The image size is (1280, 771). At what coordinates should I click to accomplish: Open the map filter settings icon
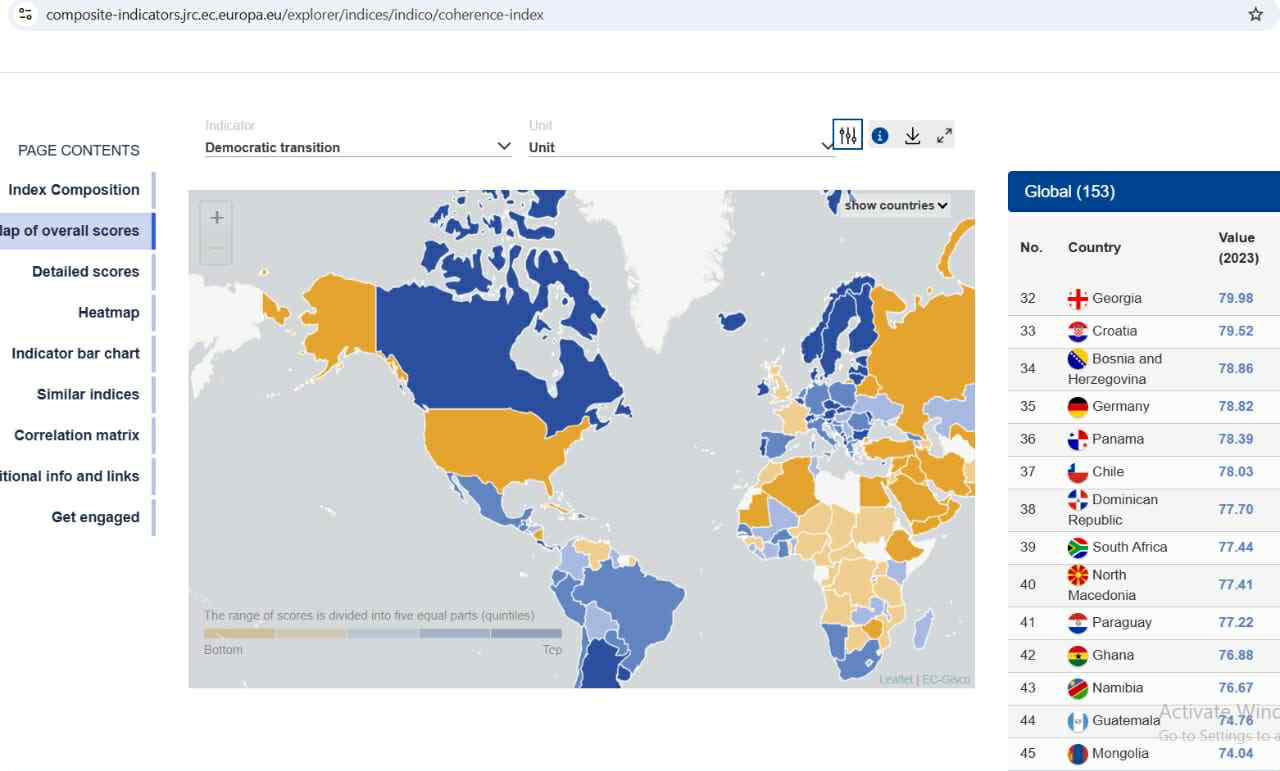848,135
